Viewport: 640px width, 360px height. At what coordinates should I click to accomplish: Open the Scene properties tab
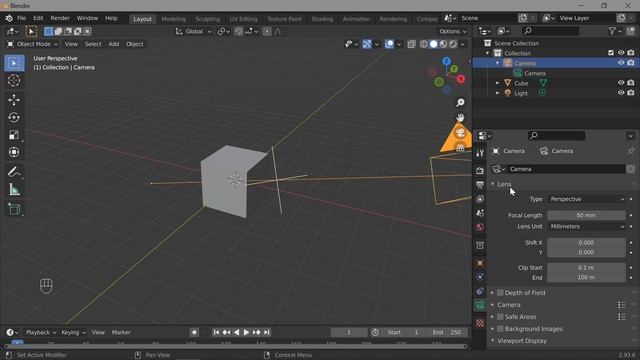tap(480, 213)
